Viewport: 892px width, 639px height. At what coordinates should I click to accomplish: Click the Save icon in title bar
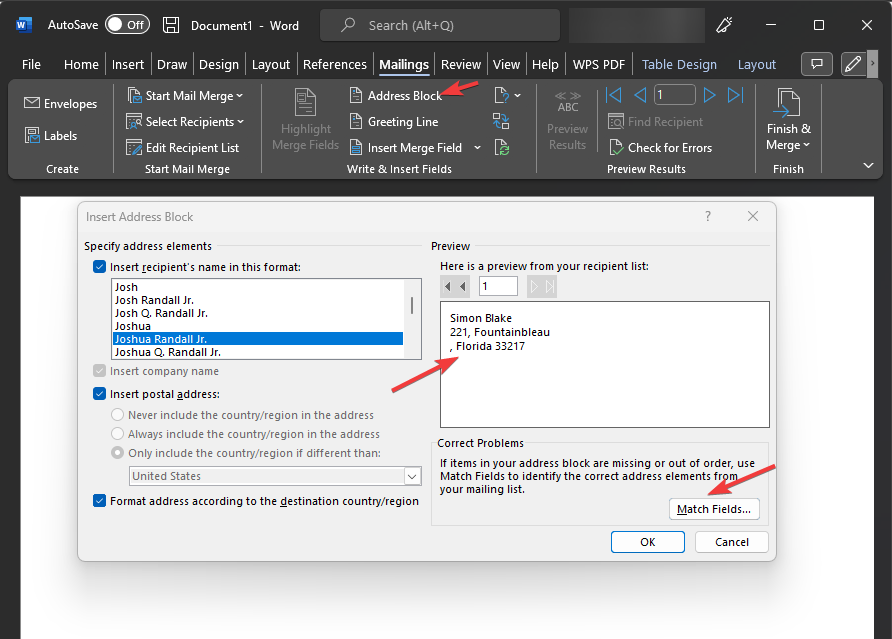click(171, 25)
